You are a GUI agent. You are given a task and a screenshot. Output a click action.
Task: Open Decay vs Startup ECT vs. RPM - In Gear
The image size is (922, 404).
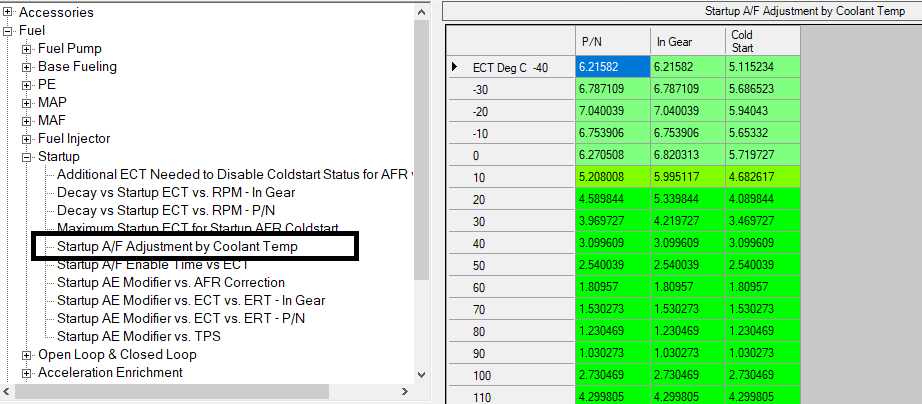pyautogui.click(x=175, y=192)
